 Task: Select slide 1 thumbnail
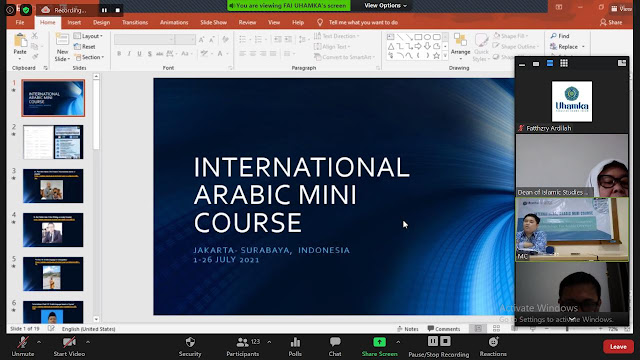pyautogui.click(x=53, y=98)
